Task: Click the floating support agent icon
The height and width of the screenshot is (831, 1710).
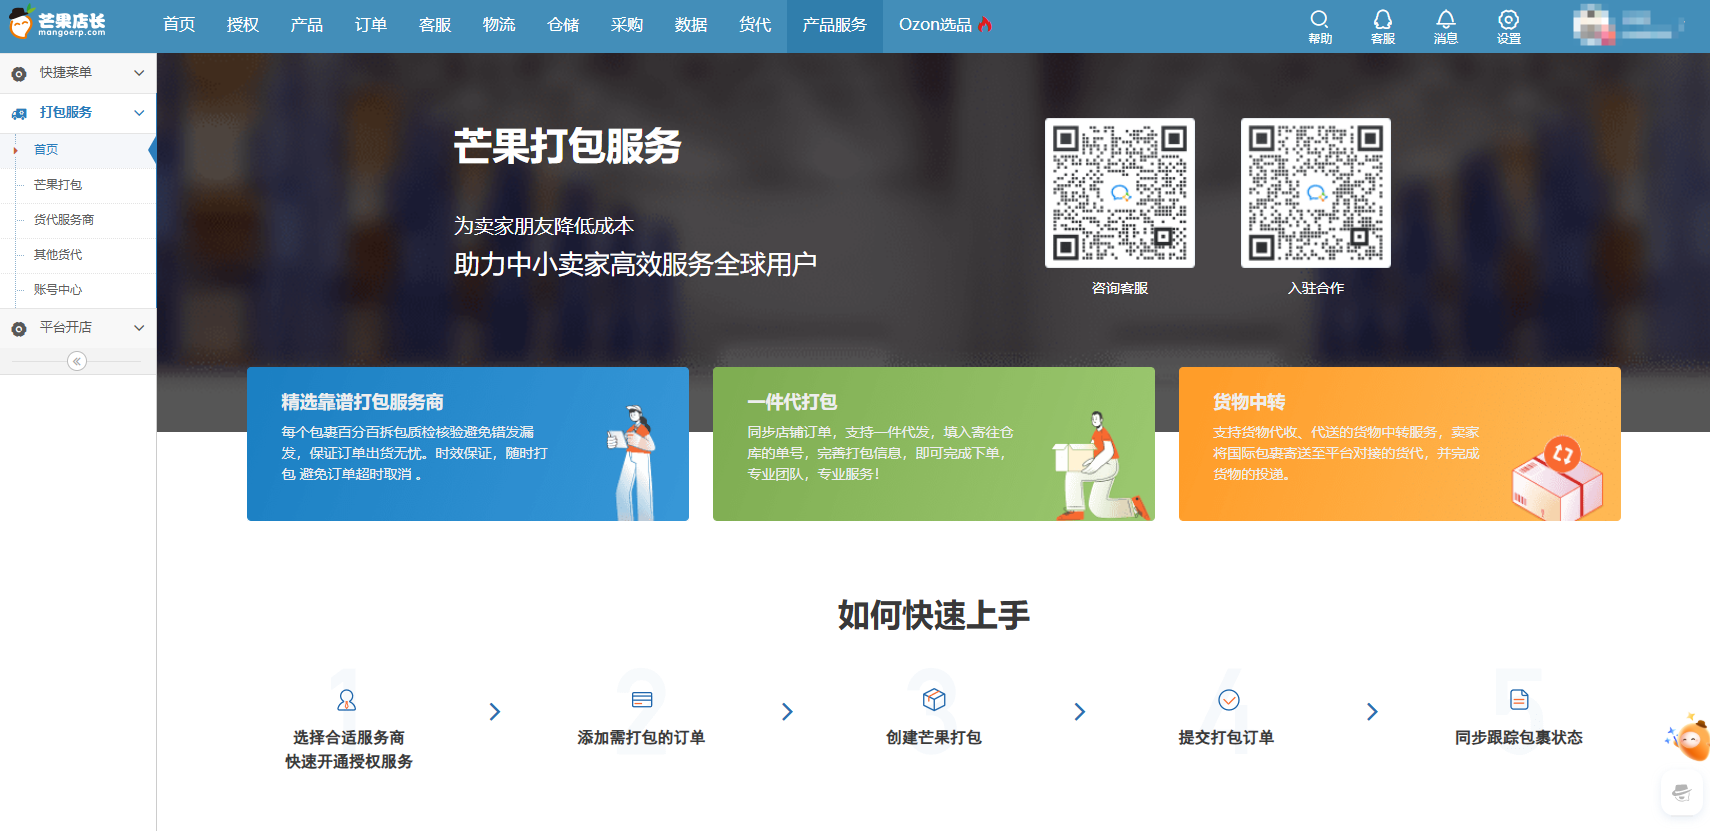Action: pyautogui.click(x=1681, y=793)
